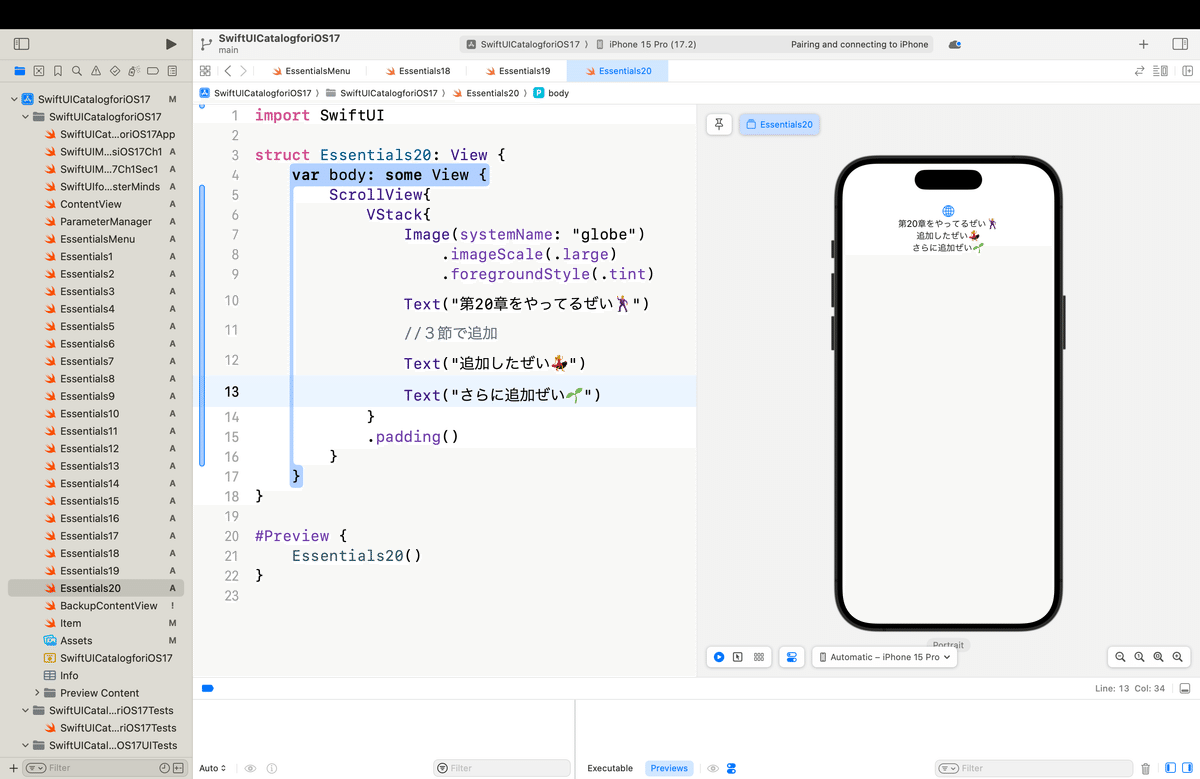Select the Previews console output button
This screenshot has height=779, width=1200.
tap(669, 768)
